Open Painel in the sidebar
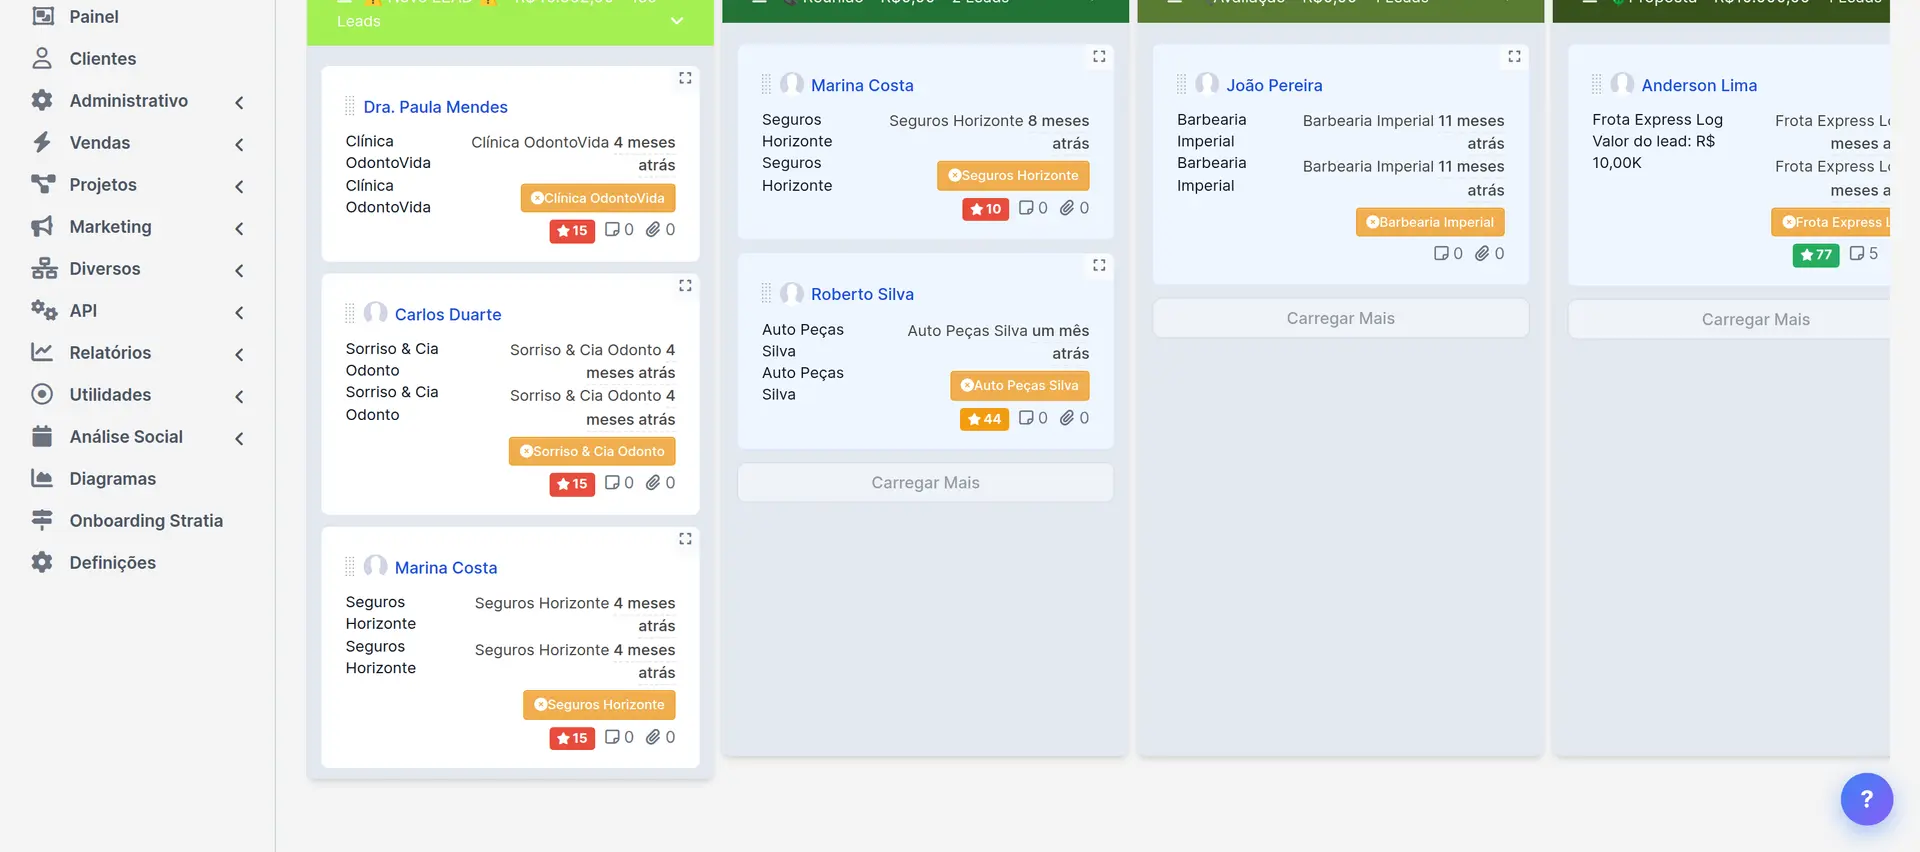 (93, 16)
